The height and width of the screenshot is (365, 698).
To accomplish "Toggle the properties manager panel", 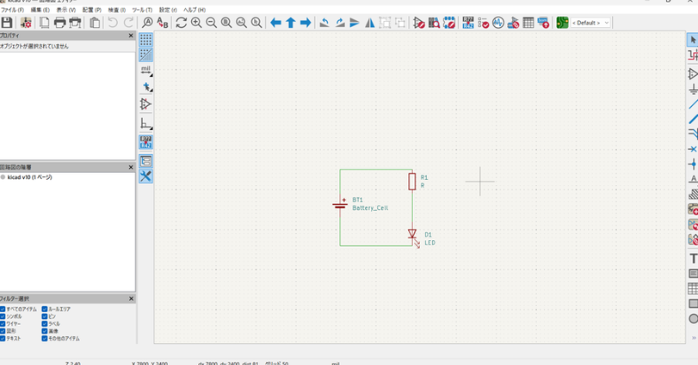I will (x=146, y=176).
